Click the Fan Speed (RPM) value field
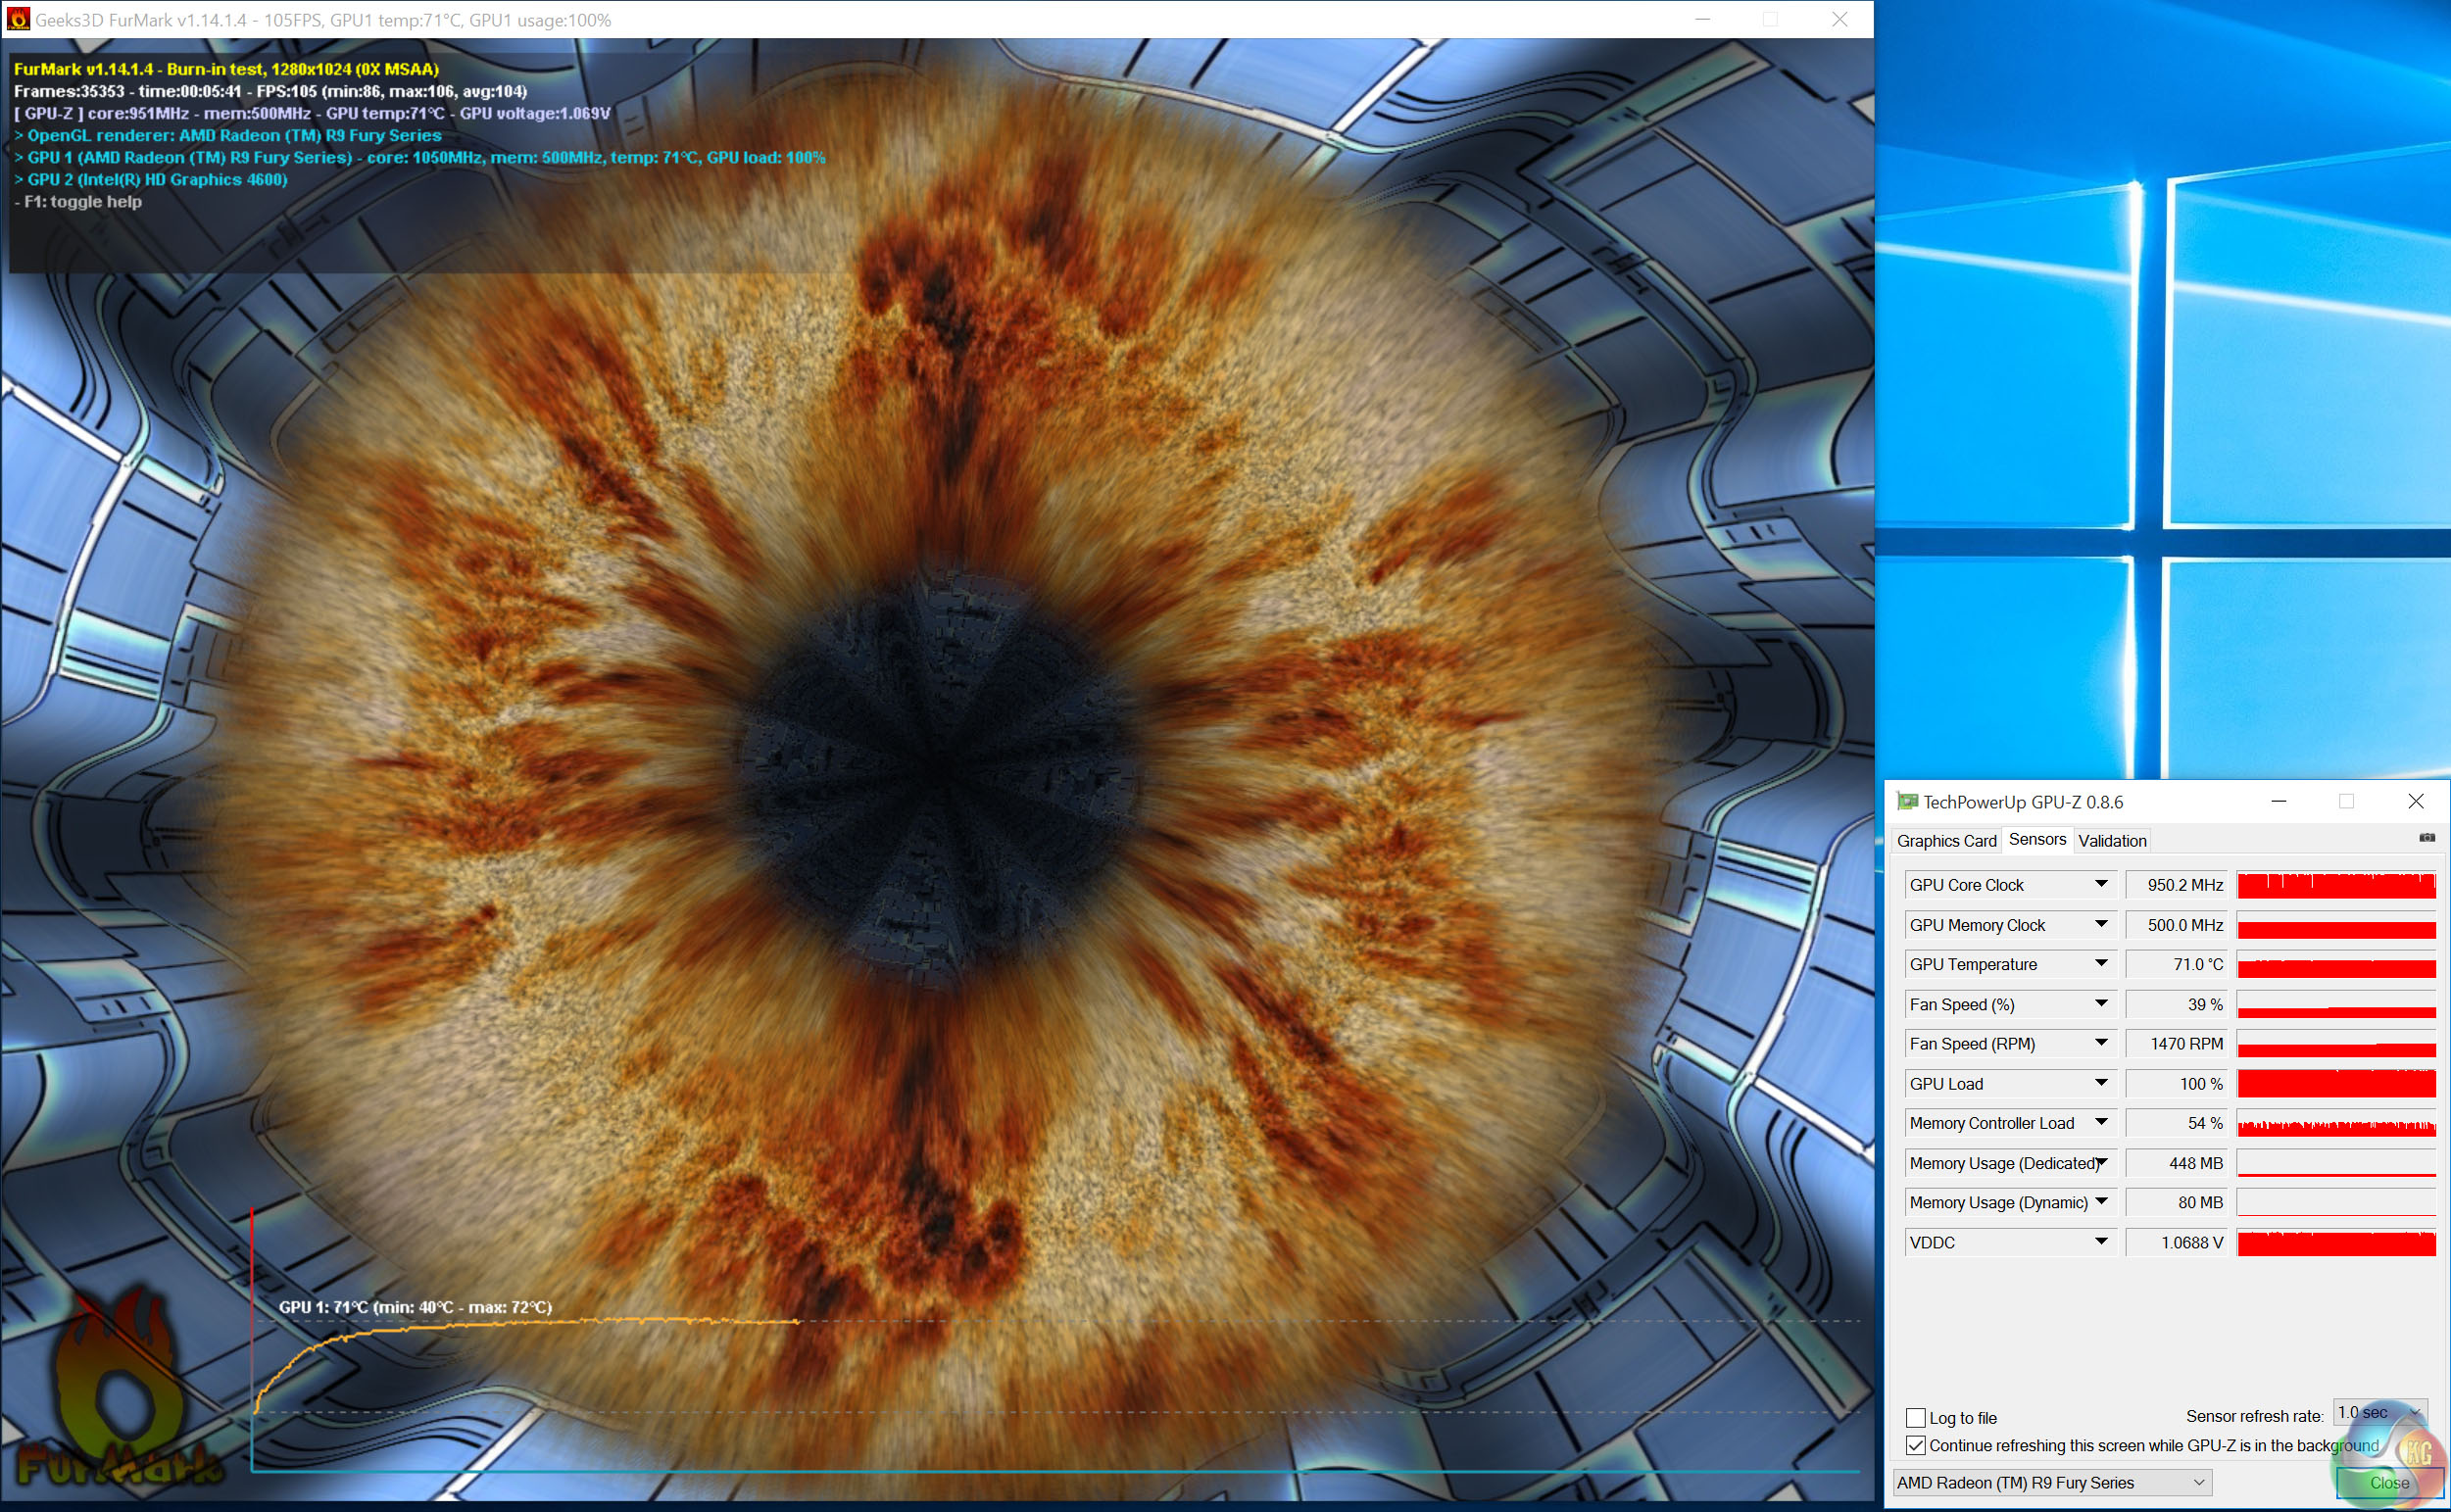 [x=2175, y=1044]
